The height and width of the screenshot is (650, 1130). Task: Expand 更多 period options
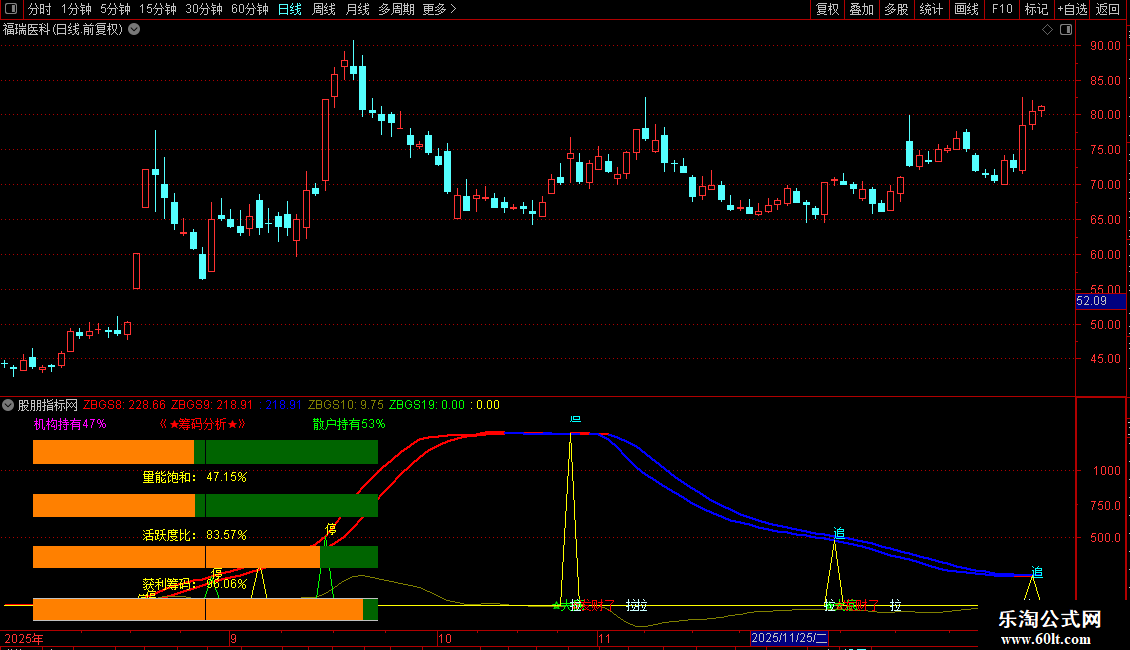coord(439,9)
